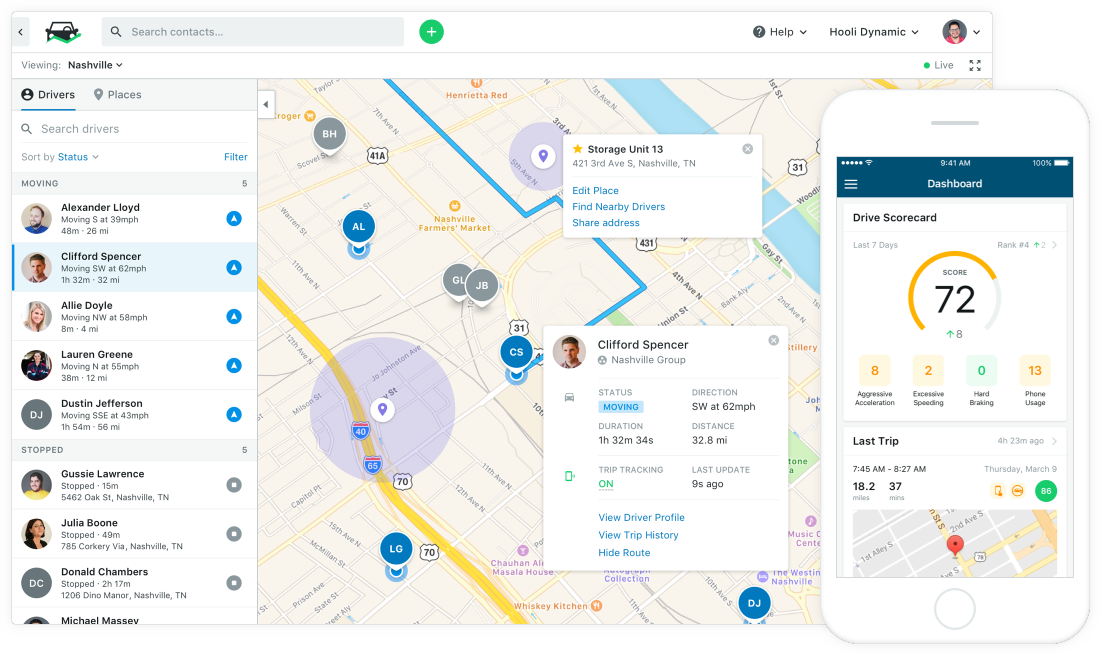Open the Hooli Dynamic account dropdown
The width and height of the screenshot is (1100, 654).
point(874,32)
